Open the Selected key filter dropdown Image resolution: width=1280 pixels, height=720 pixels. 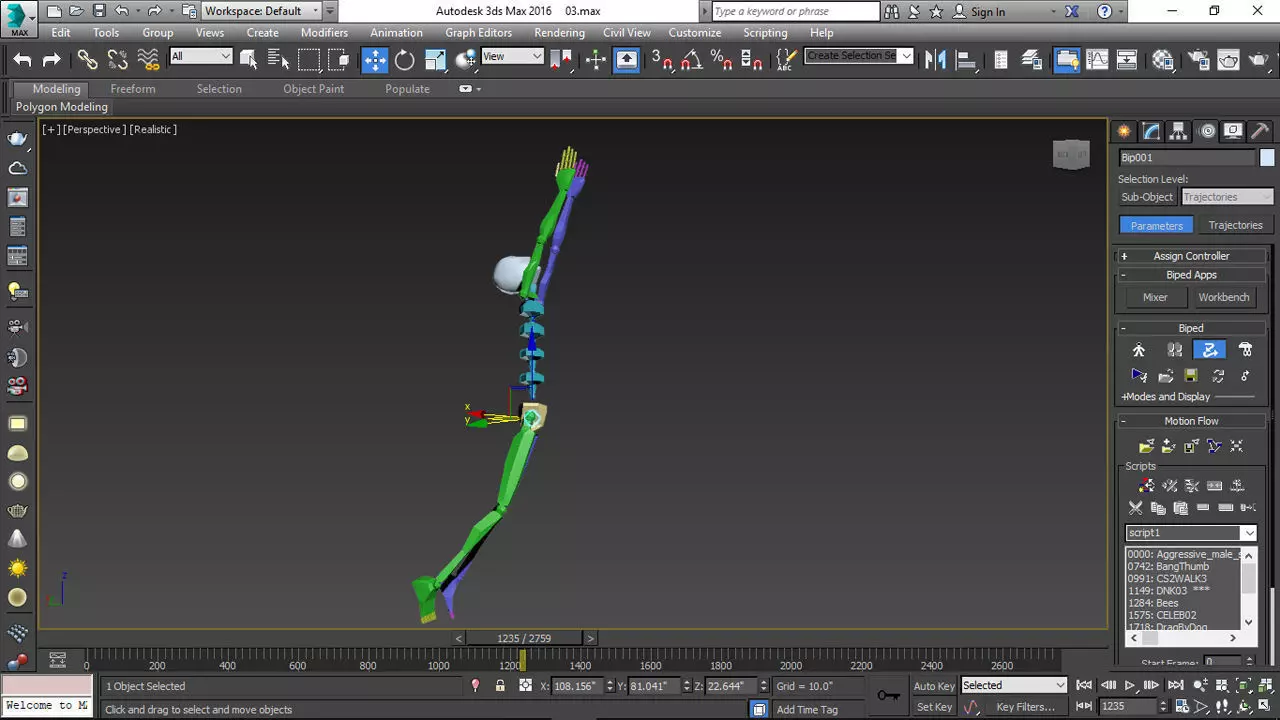1014,686
